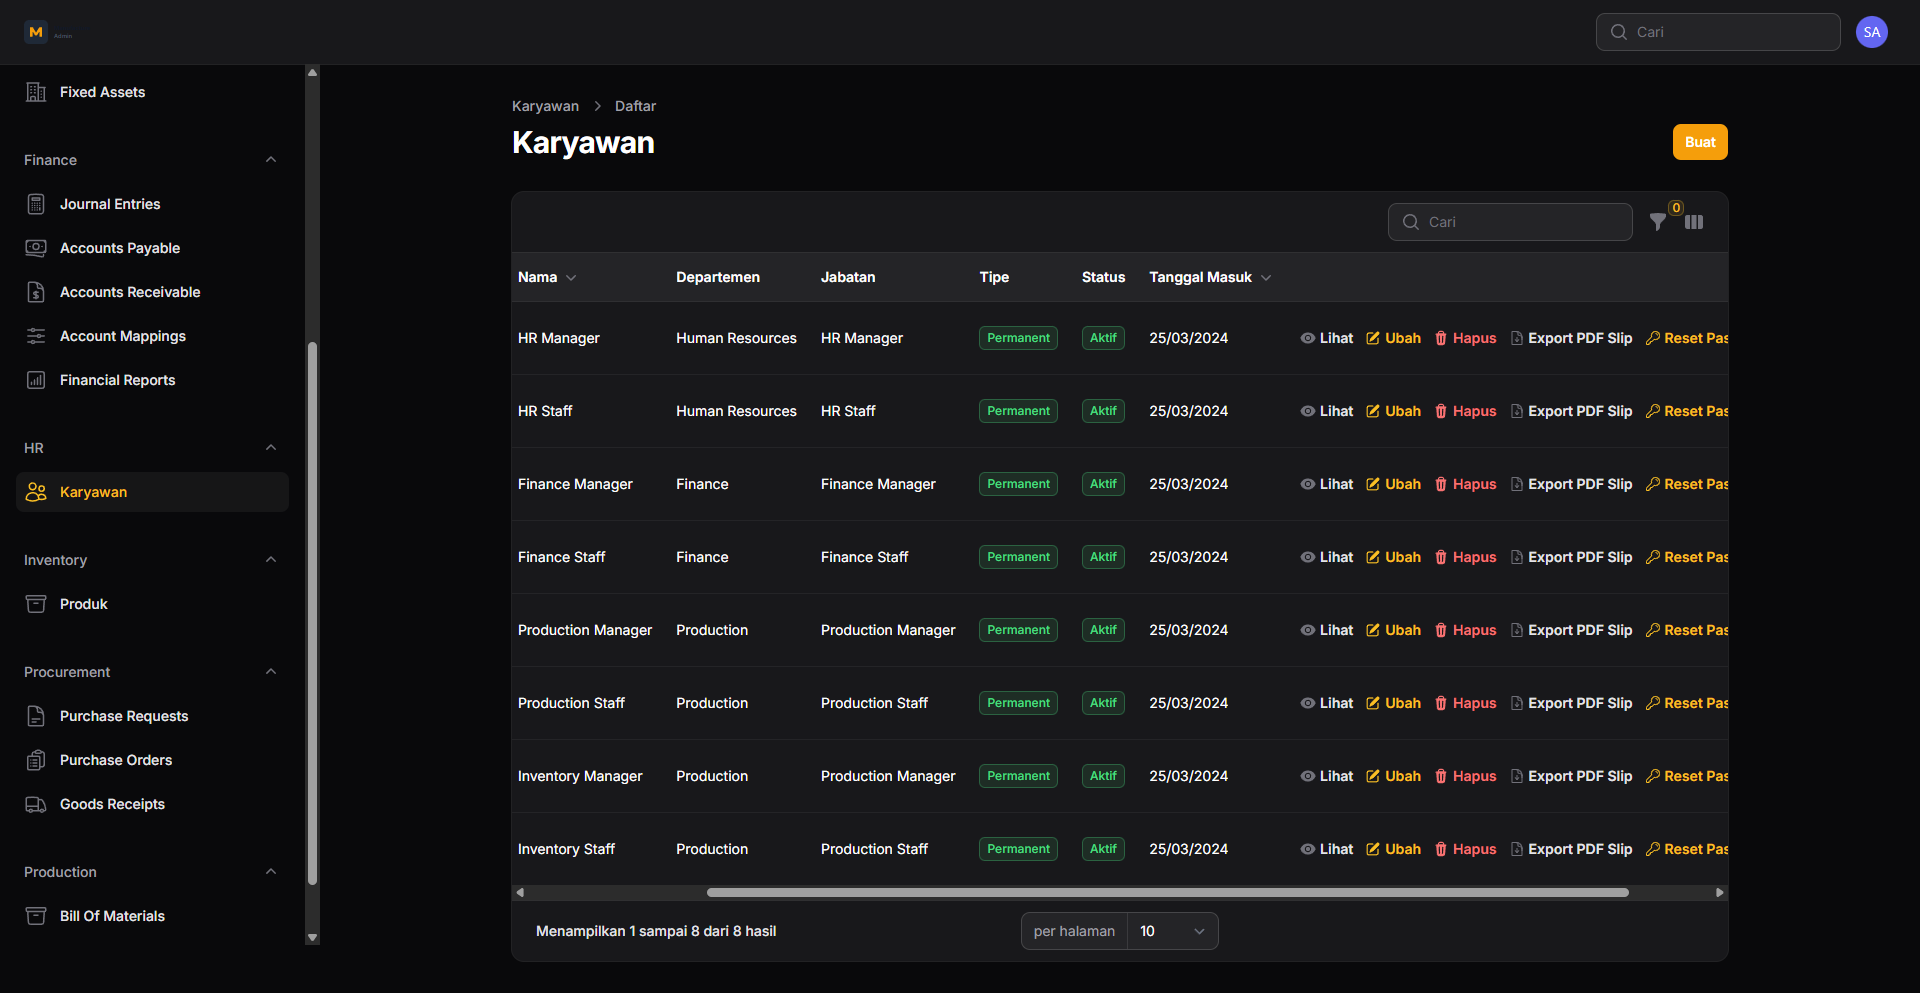
Task: Click the global Cari search field
Action: point(1718,32)
